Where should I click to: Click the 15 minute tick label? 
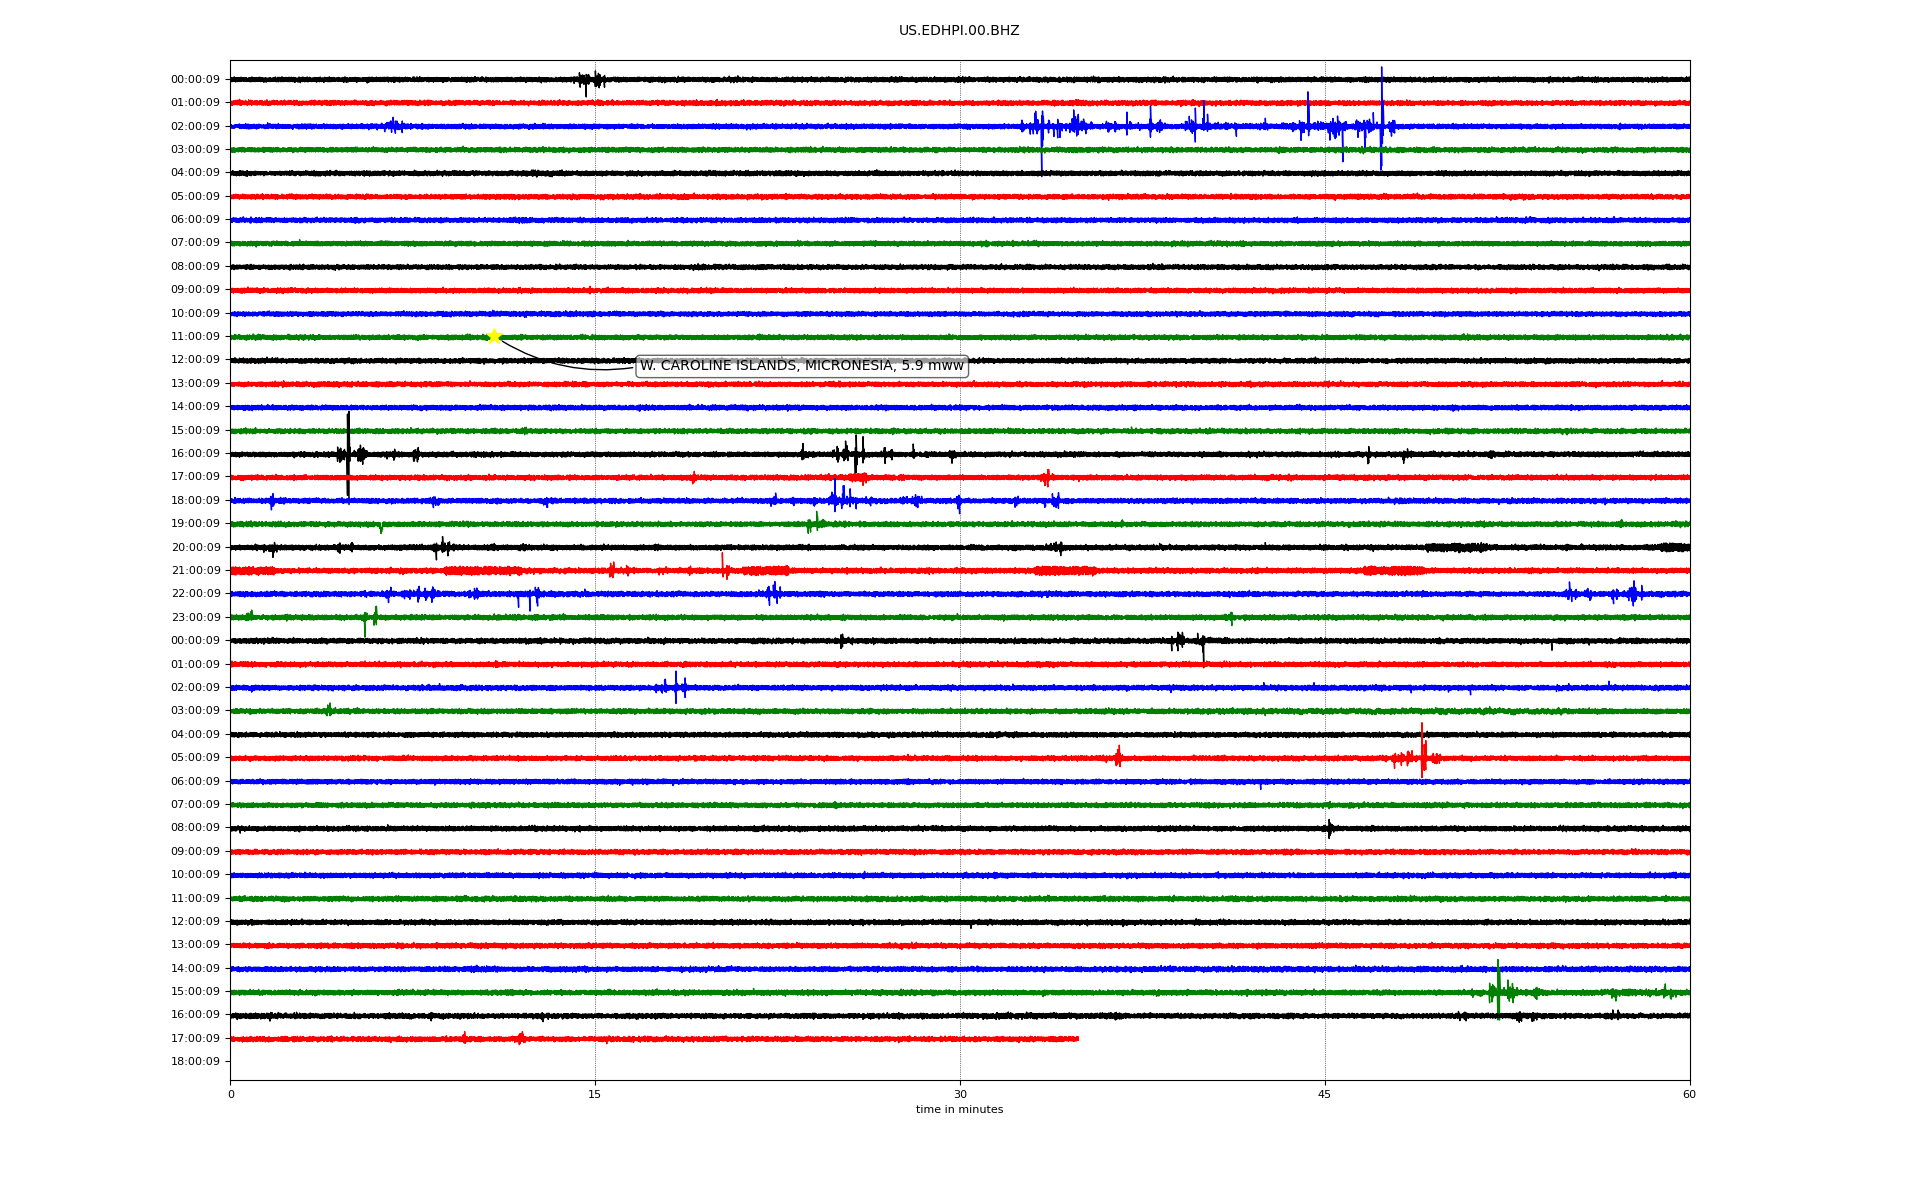(595, 1094)
